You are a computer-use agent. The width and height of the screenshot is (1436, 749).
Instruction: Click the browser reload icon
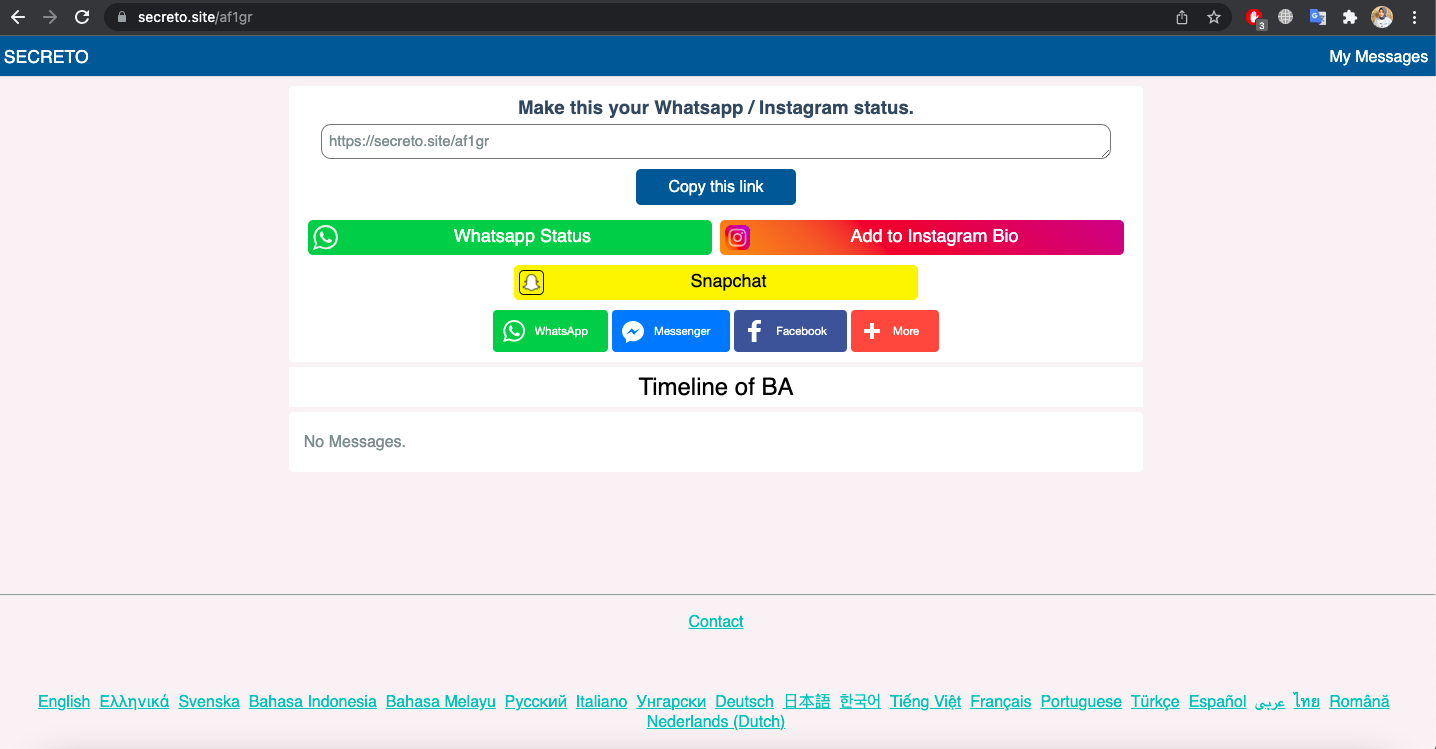(82, 16)
